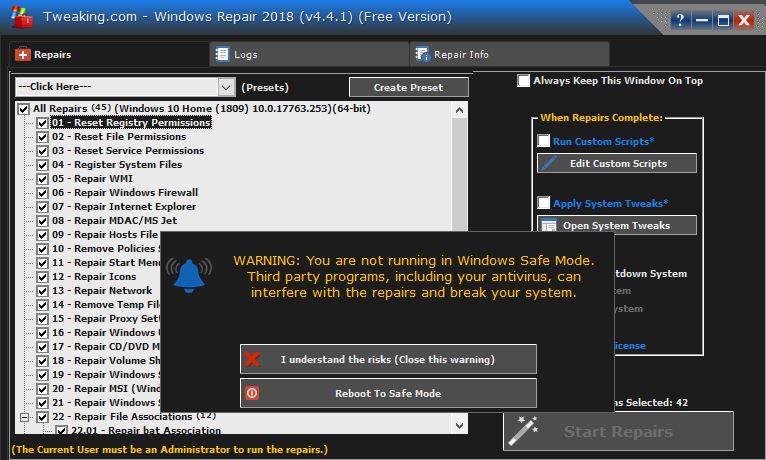Click the dotted grip icon in title bar
The width and height of the screenshot is (766, 460).
click(x=660, y=20)
